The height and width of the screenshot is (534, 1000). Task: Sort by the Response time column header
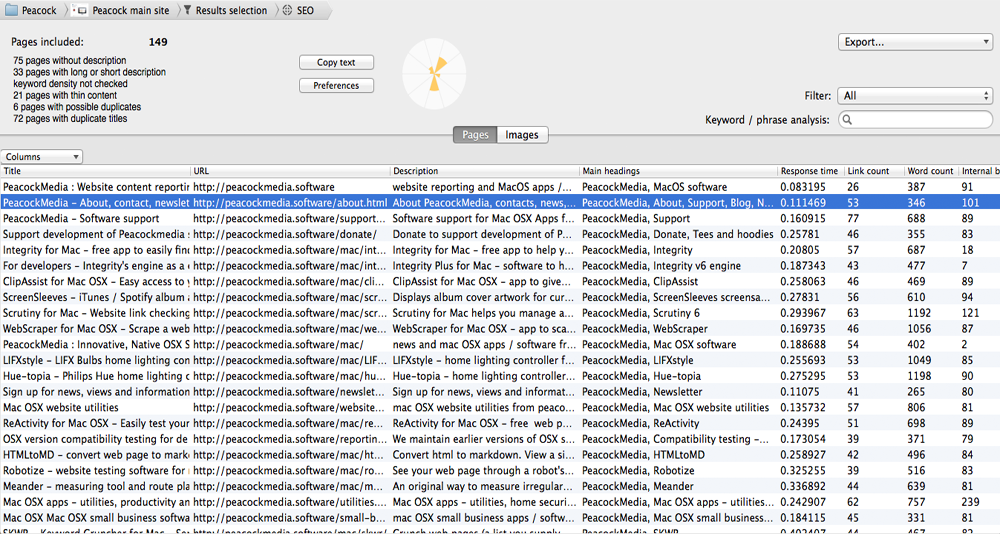click(809, 171)
